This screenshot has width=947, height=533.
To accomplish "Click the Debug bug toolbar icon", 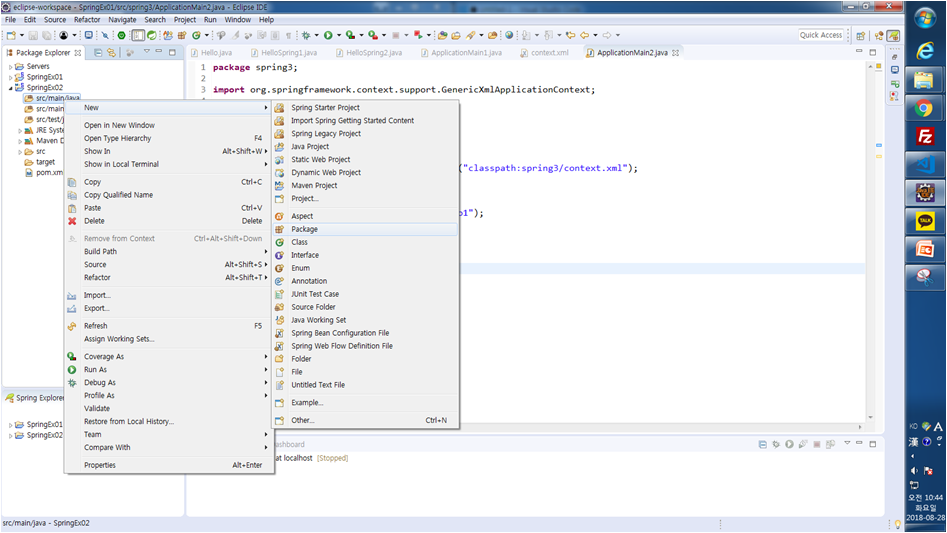I will coord(306,35).
